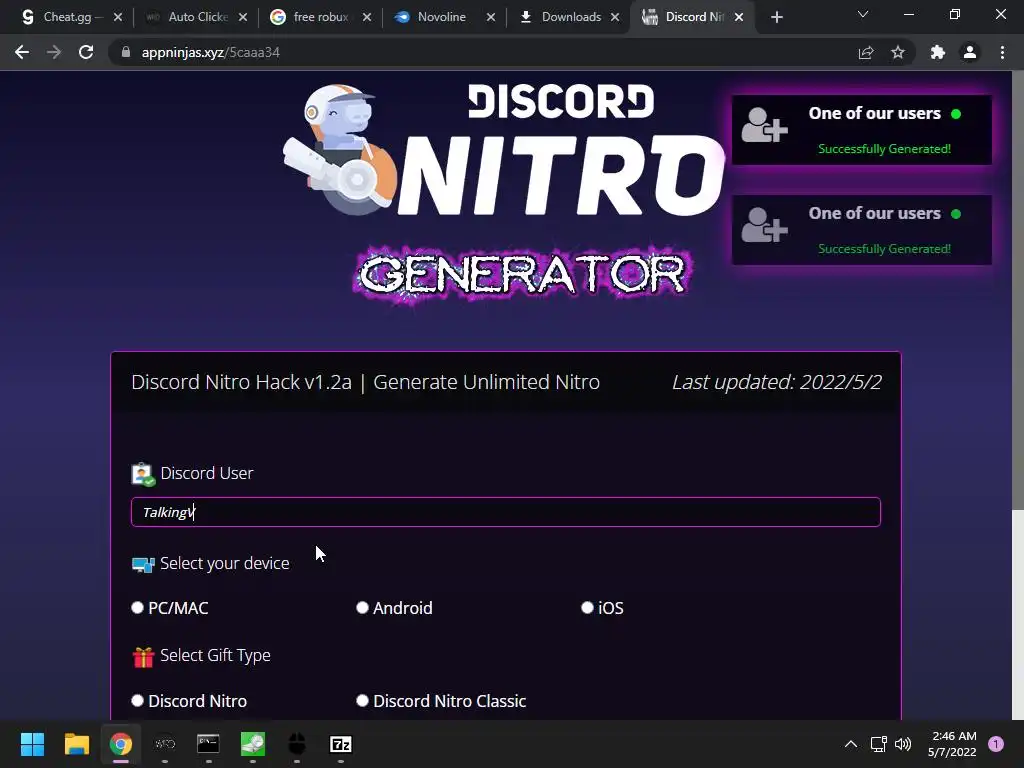Screen dimensions: 1024x768
Task: Click the Chrome taskbar icon
Action: [x=120, y=744]
